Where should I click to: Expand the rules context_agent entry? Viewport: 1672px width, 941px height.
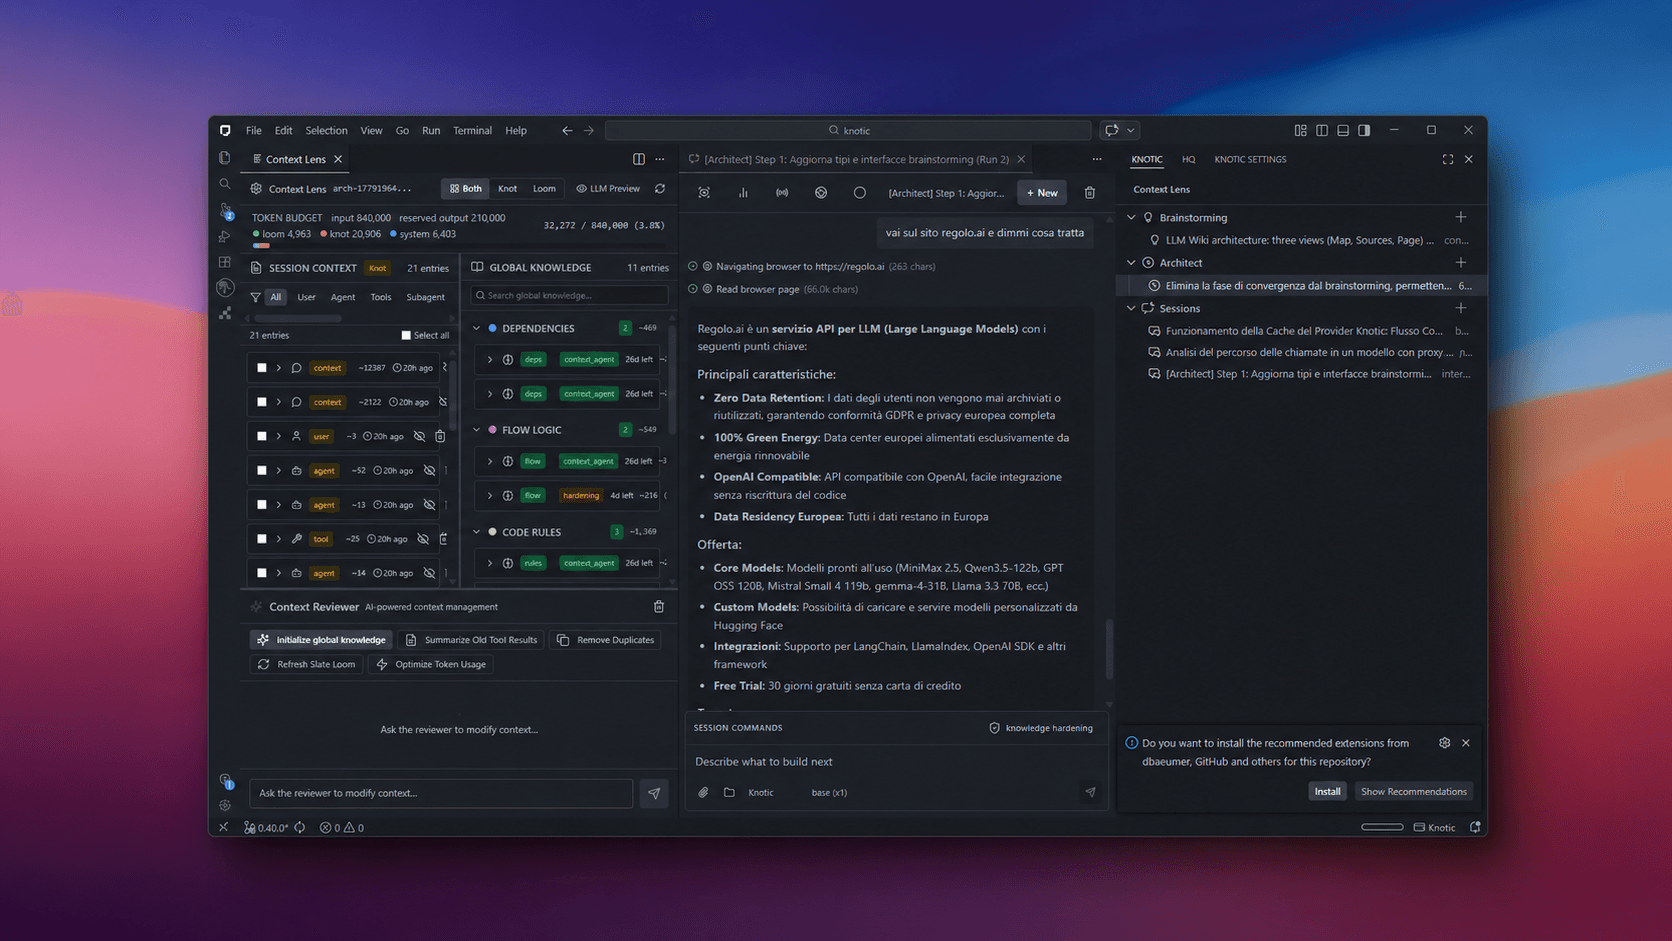pos(490,563)
